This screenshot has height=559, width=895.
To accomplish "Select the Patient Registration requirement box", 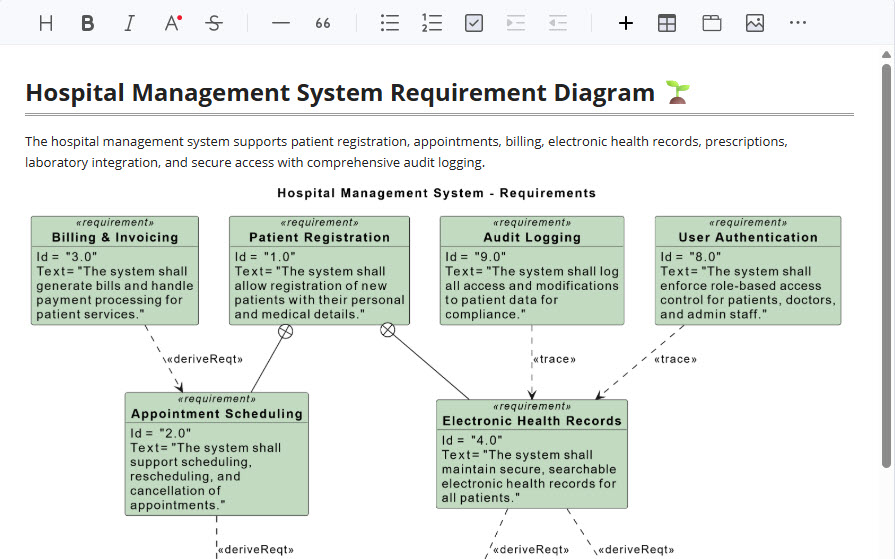I will (x=319, y=271).
